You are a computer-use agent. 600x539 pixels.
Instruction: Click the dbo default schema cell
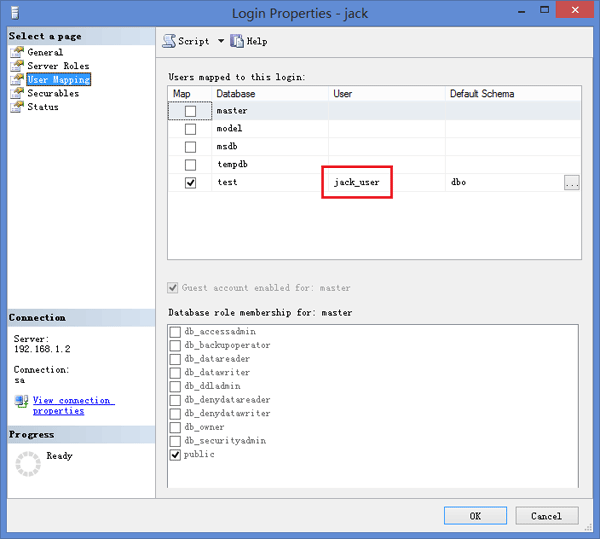[x=505, y=182]
